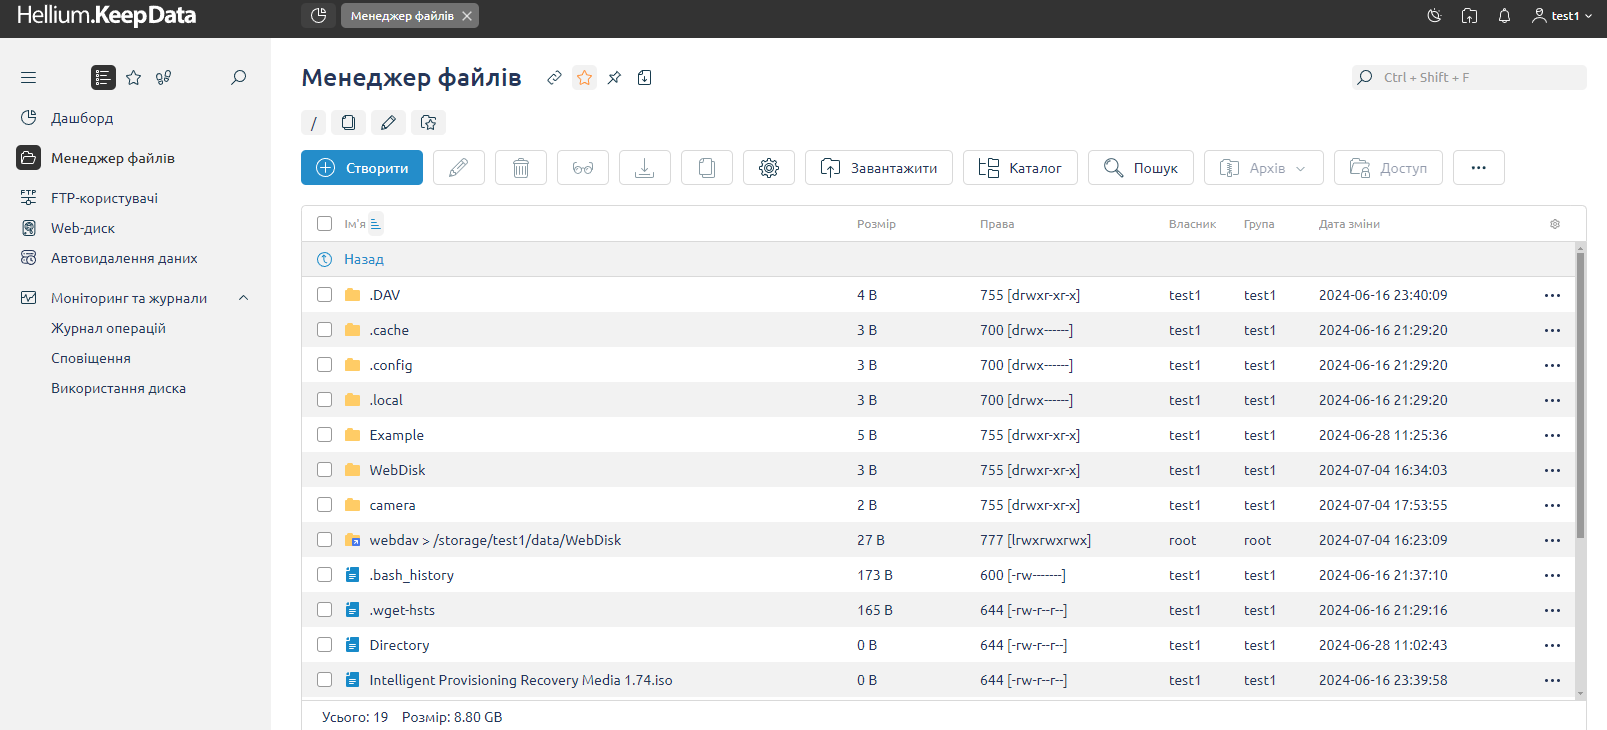
Task: Open the gear settings toolbar button
Action: (x=769, y=168)
